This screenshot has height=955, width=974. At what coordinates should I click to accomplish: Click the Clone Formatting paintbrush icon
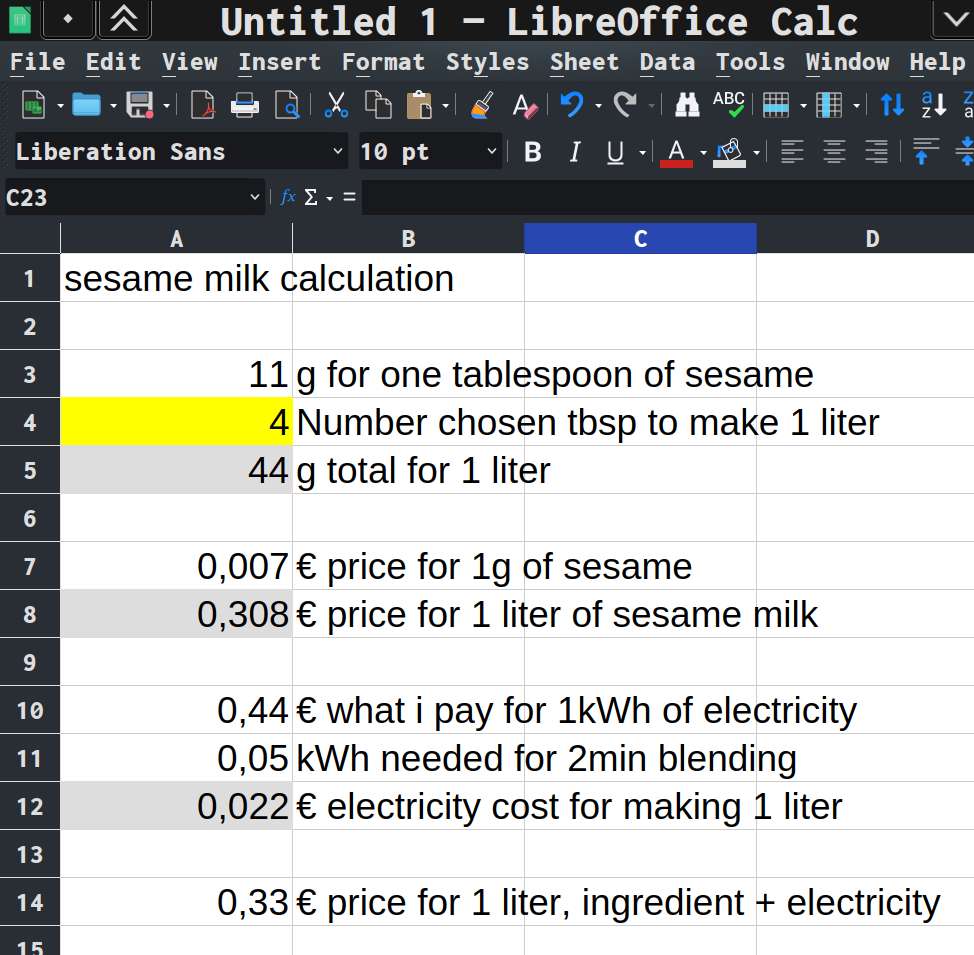pyautogui.click(x=482, y=105)
